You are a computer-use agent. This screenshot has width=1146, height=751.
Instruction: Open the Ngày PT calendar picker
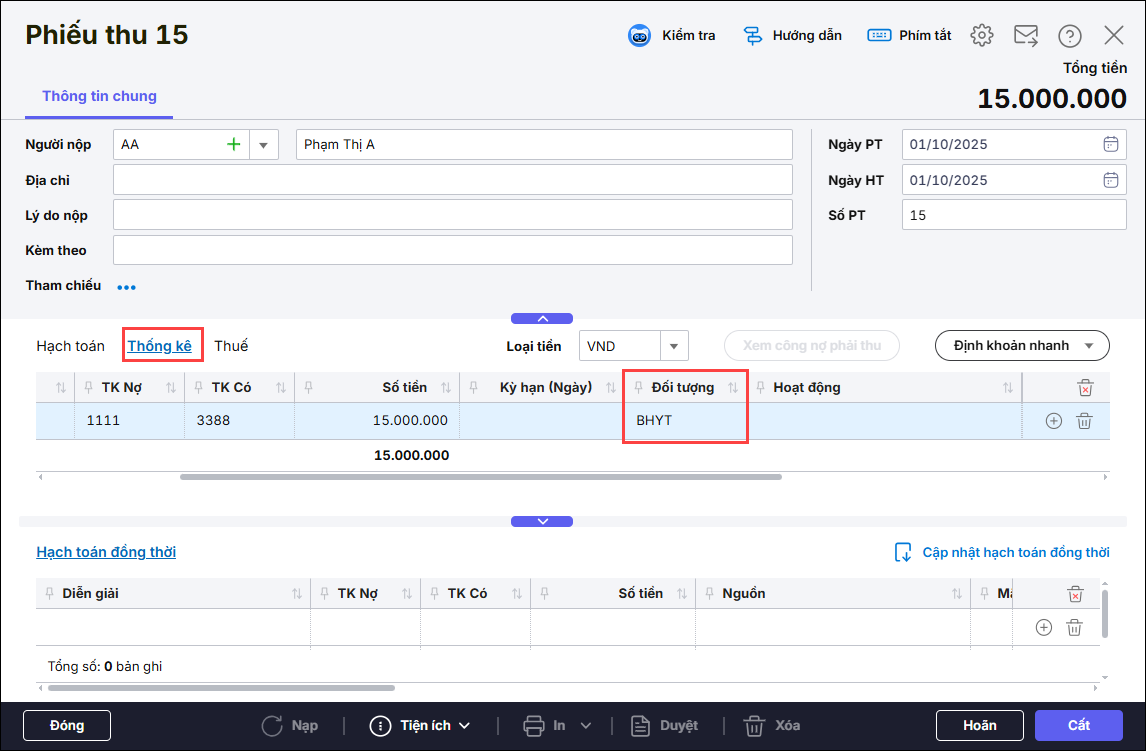[1110, 145]
